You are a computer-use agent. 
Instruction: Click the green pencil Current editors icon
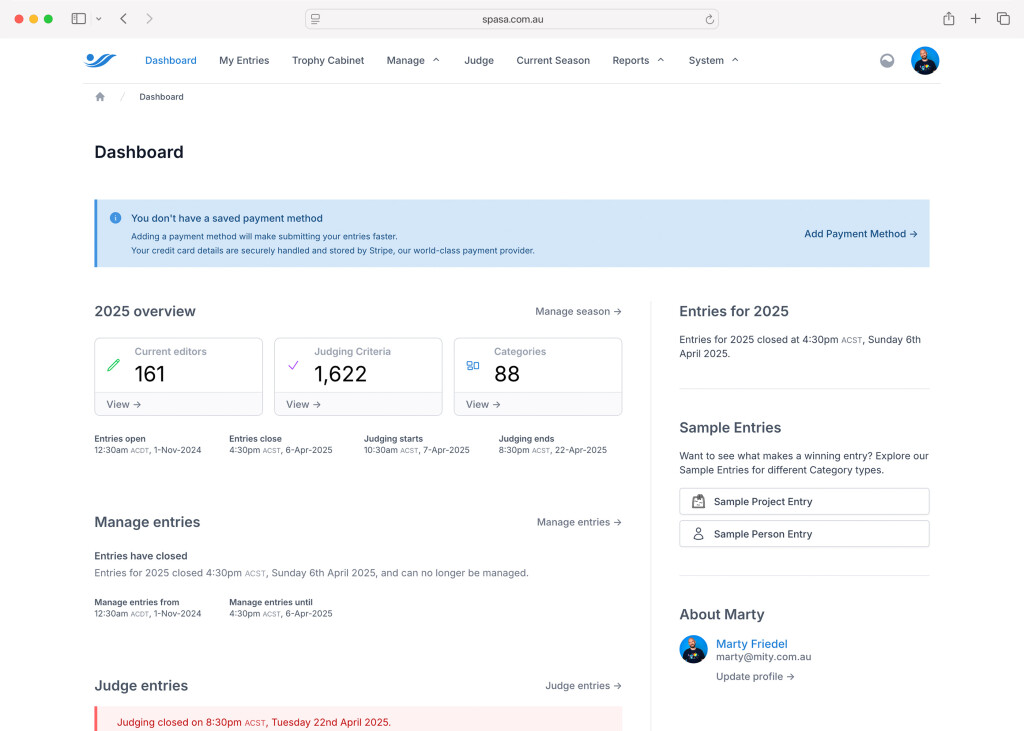coord(114,365)
